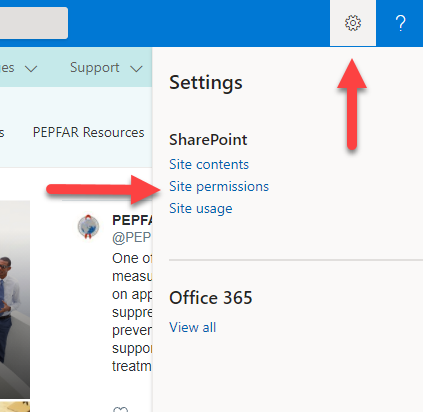
Task: Open the Support navigation menu label
Action: tap(95, 68)
